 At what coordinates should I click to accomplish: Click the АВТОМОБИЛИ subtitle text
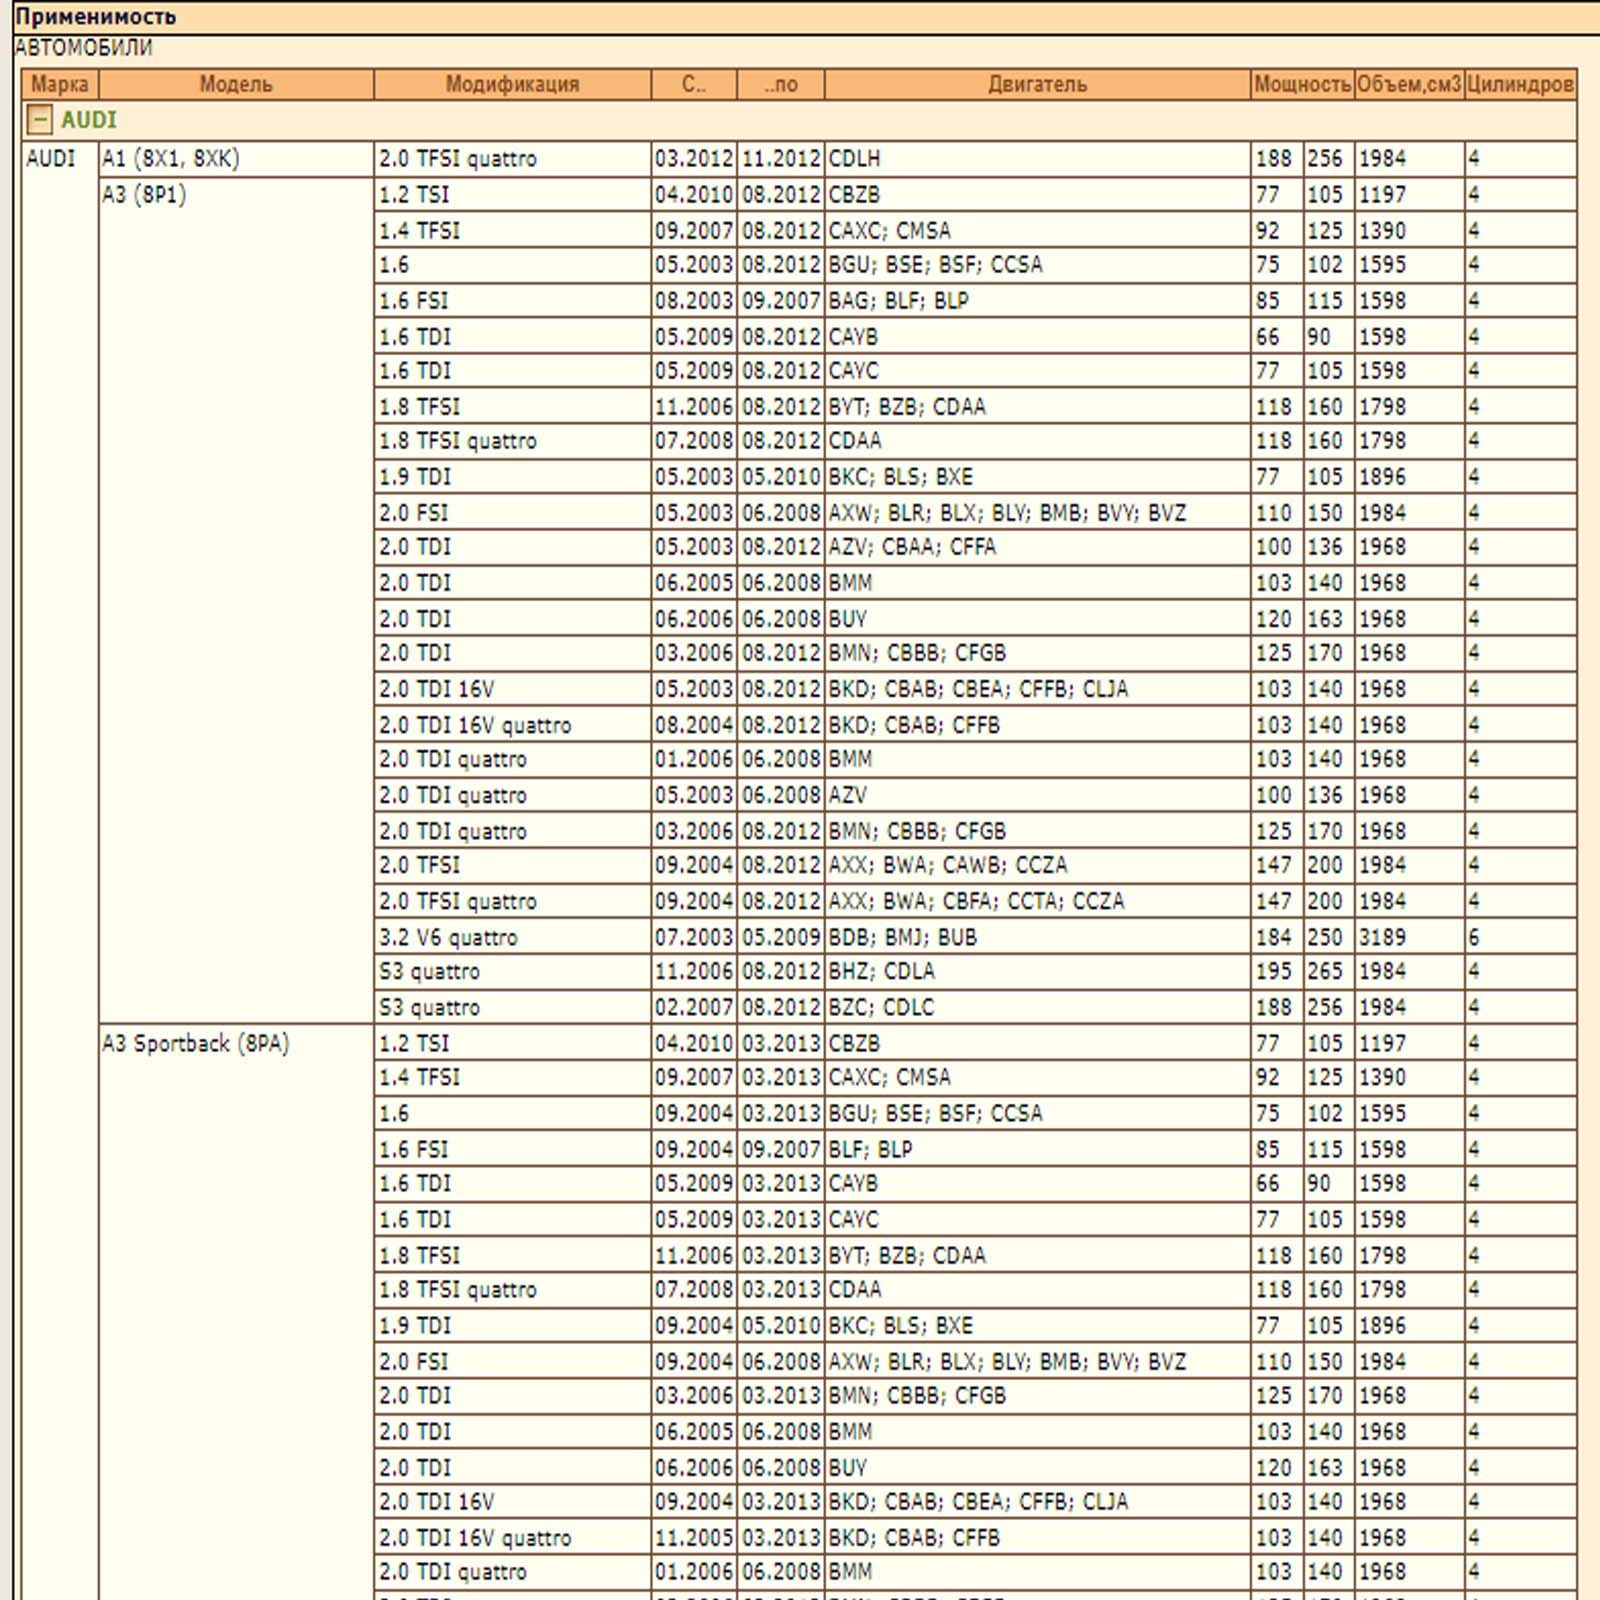84,48
